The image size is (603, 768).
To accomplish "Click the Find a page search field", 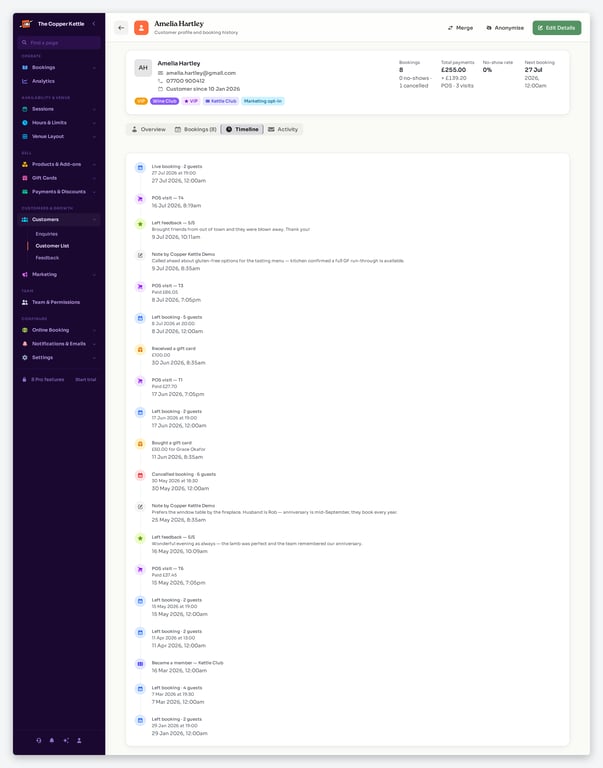I will (x=59, y=43).
